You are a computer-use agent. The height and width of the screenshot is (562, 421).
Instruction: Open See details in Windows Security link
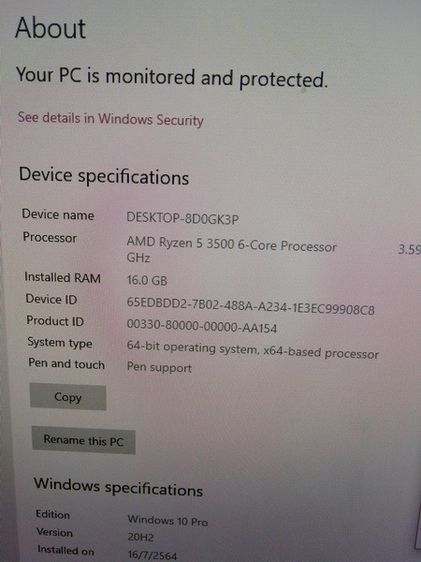pyautogui.click(x=110, y=119)
